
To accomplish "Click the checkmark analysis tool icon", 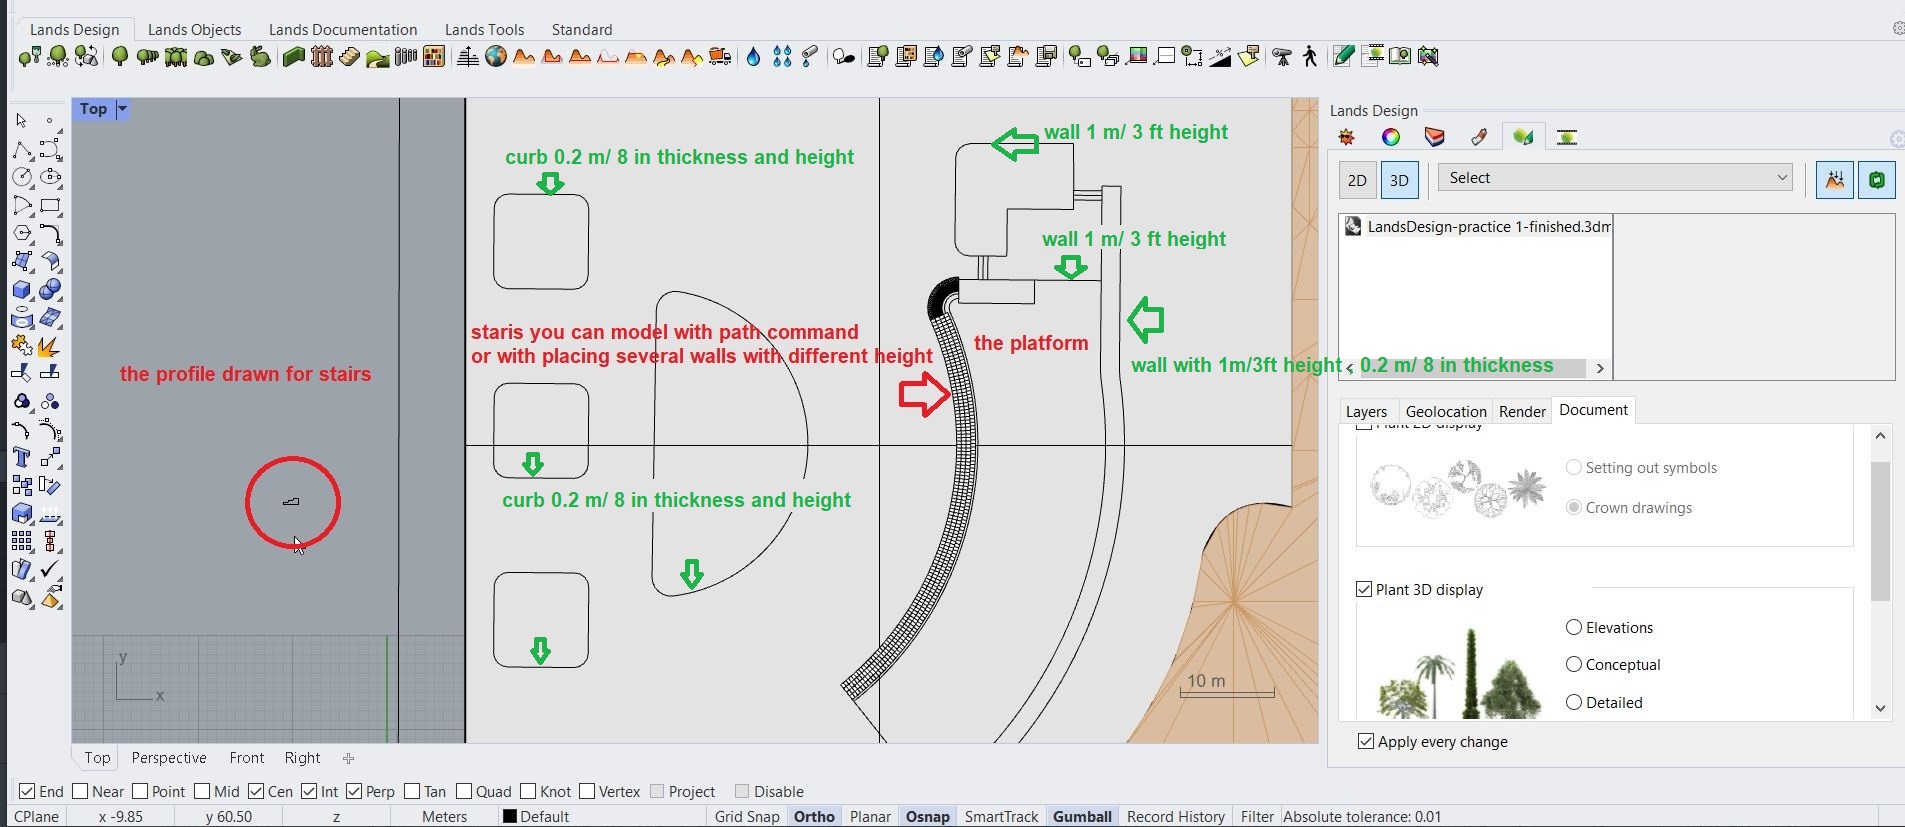I will point(50,569).
